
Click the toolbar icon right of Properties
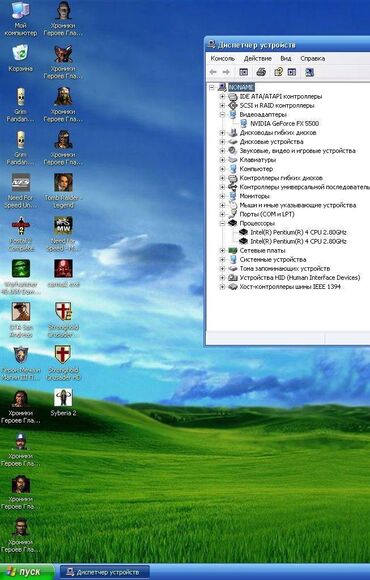coord(292,72)
